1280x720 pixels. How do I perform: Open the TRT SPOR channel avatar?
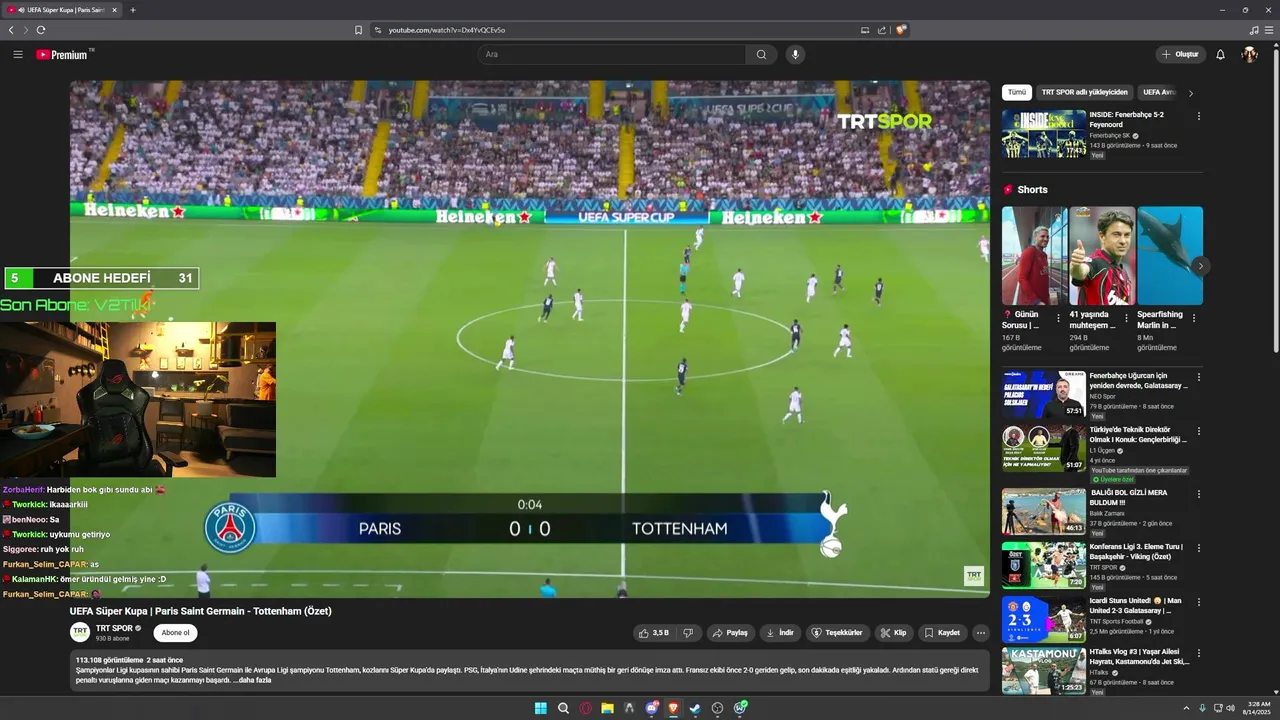[80, 632]
